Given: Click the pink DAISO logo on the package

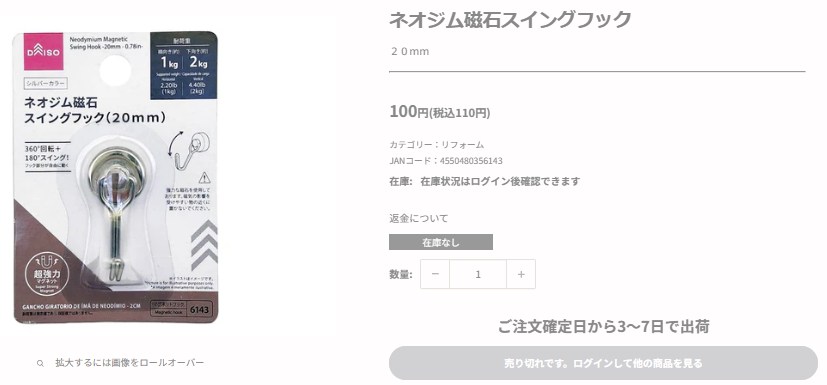Looking at the screenshot, I should click(43, 52).
